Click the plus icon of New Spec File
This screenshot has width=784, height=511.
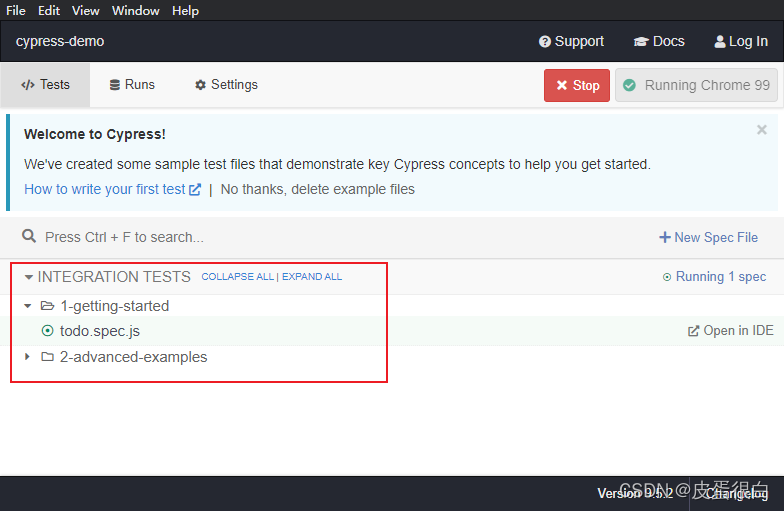664,237
